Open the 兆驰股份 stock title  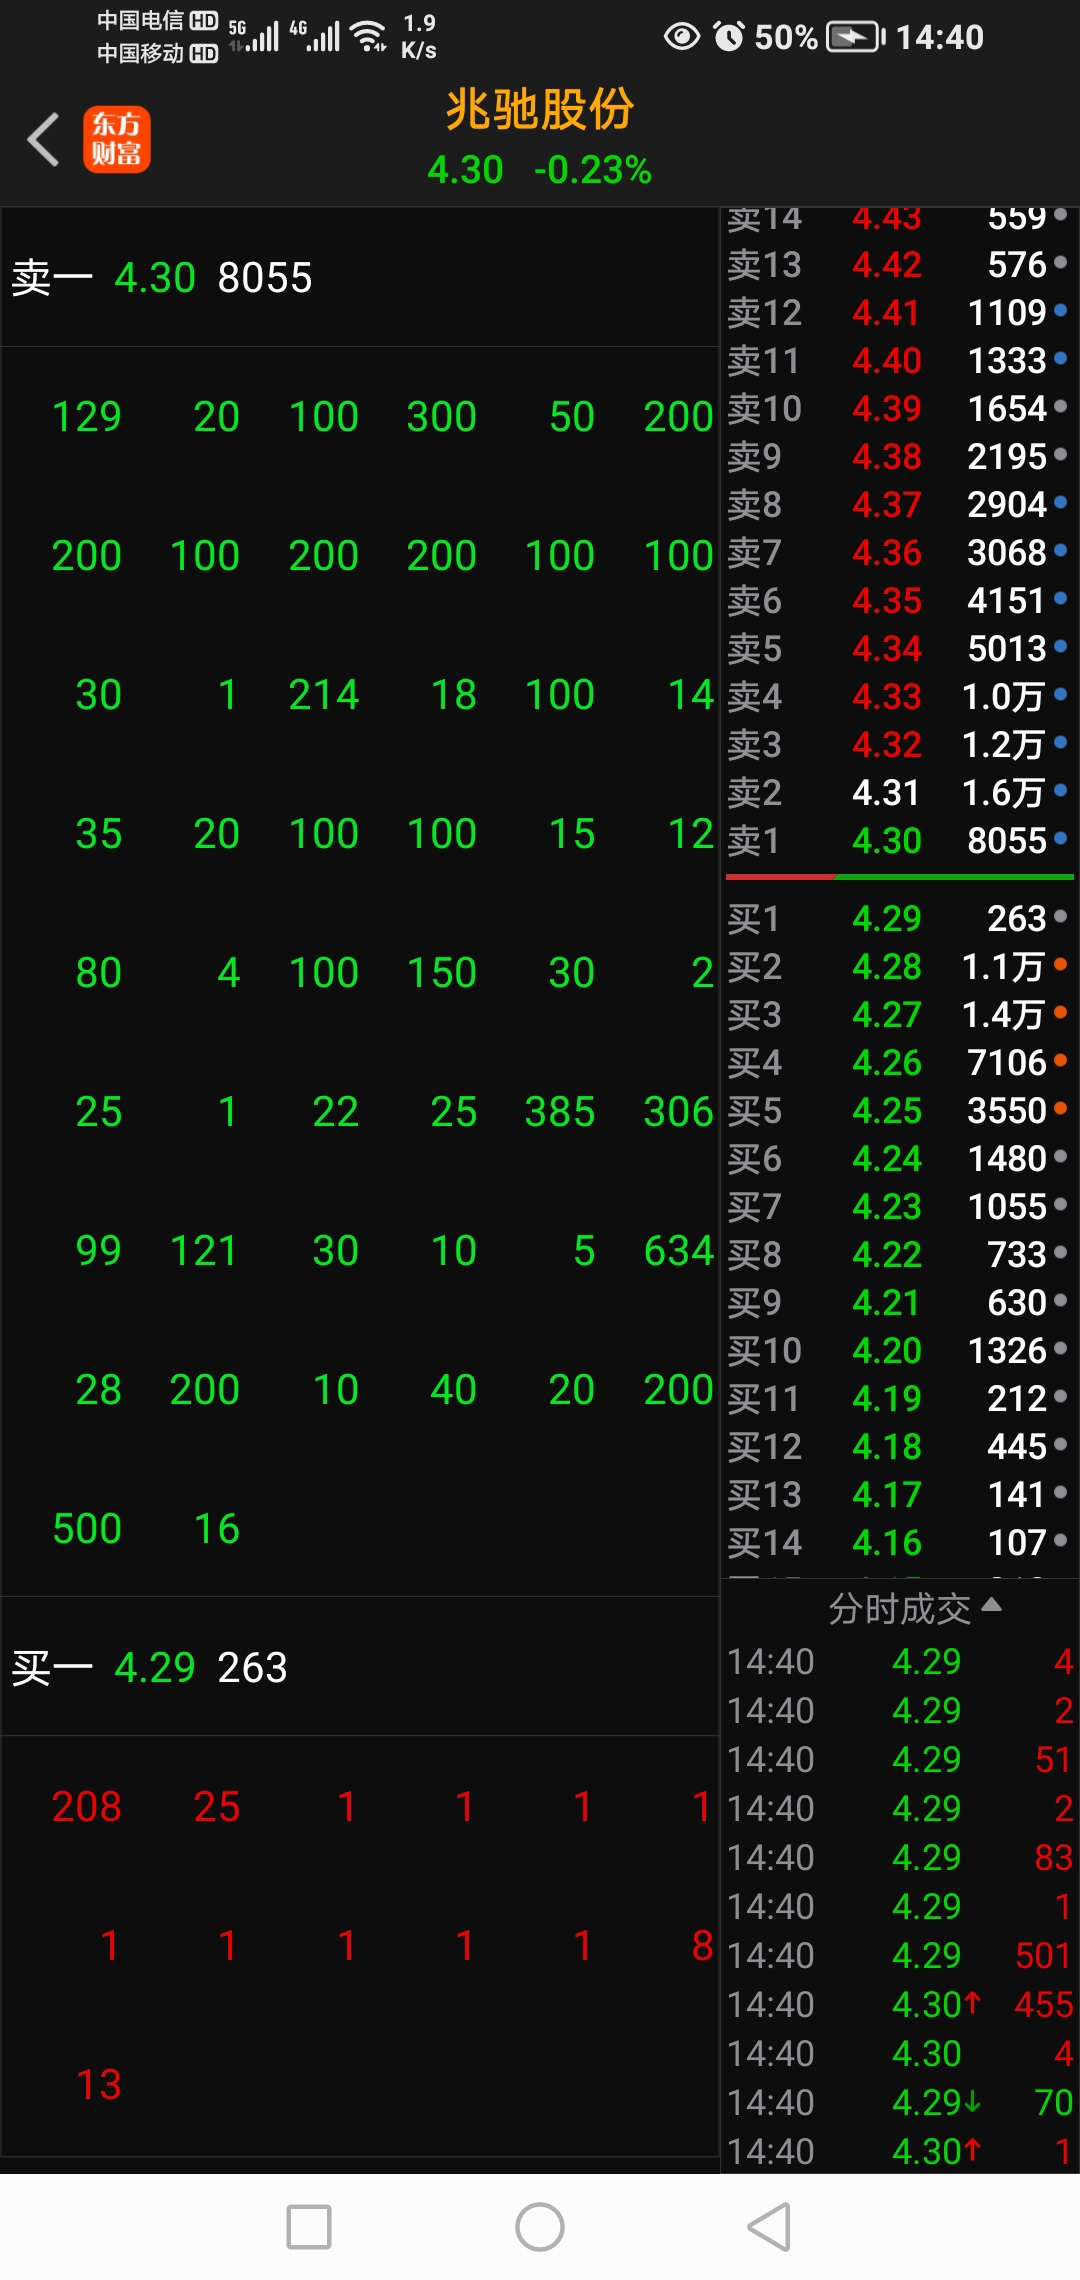[540, 109]
